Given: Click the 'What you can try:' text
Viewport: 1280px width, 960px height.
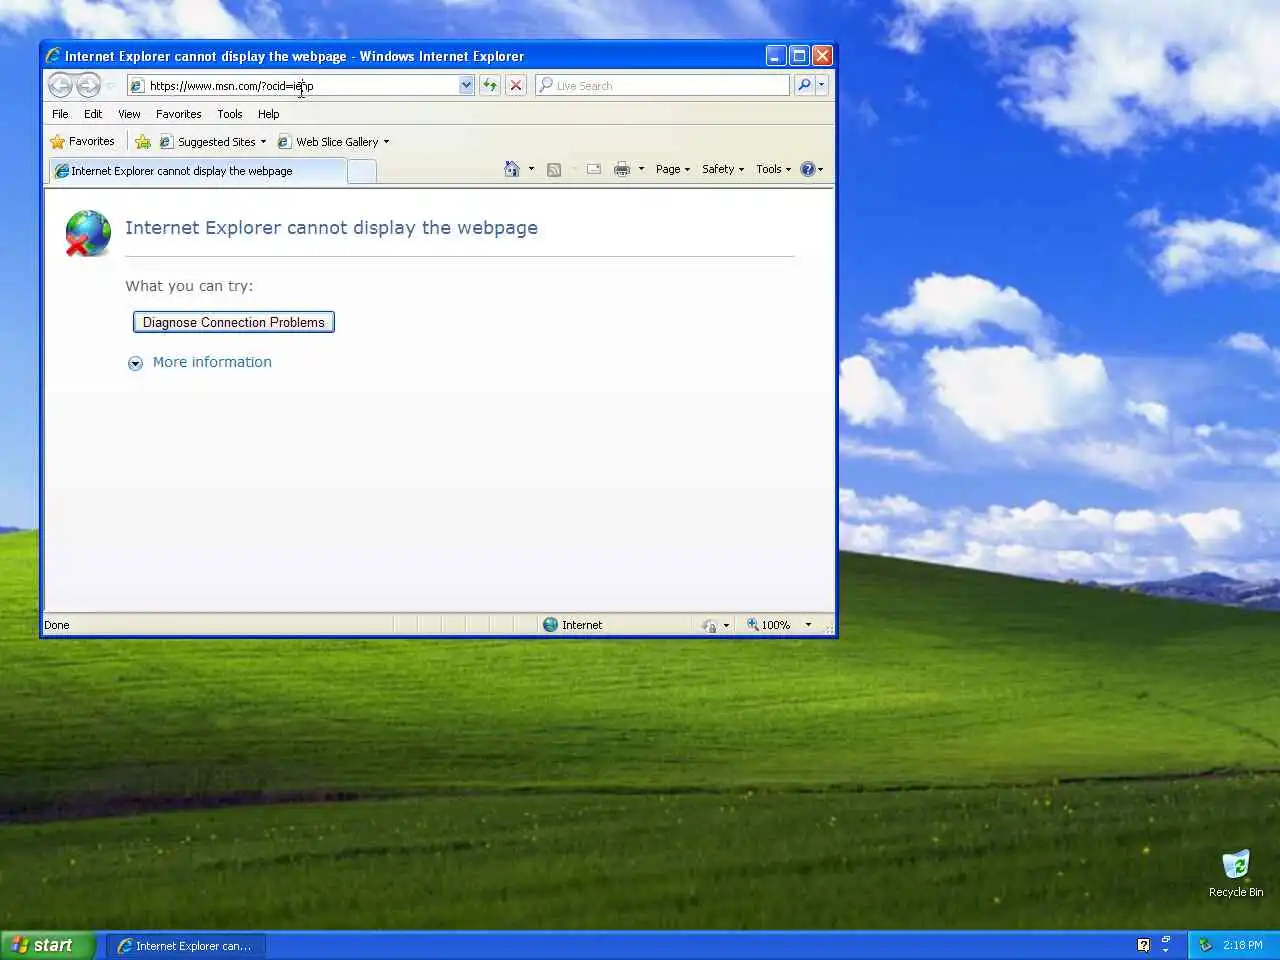Looking at the screenshot, I should (x=189, y=286).
